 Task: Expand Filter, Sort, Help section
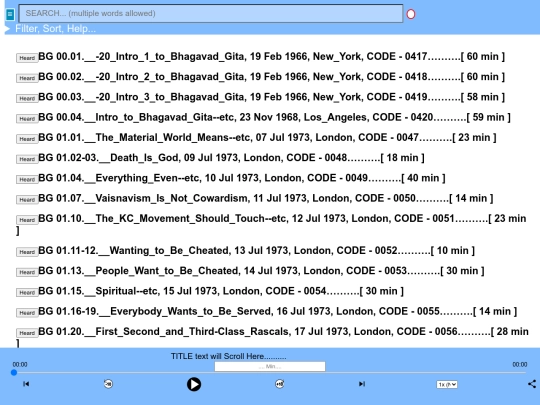tap(55, 29)
